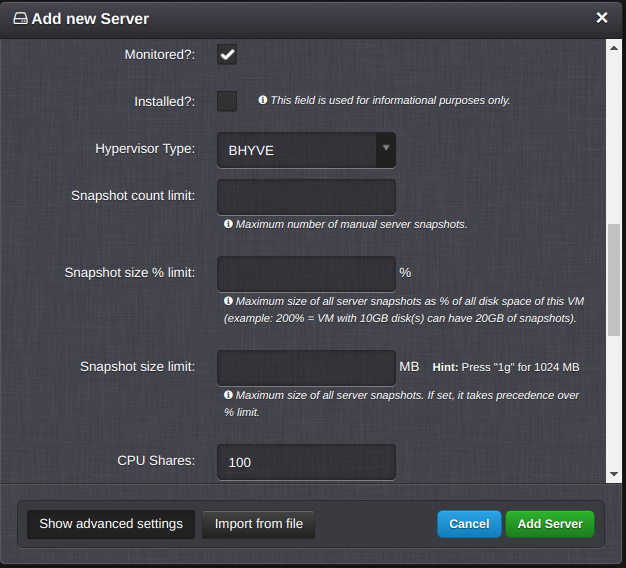Click the MB unit label
The width and height of the screenshot is (626, 568).
409,366
